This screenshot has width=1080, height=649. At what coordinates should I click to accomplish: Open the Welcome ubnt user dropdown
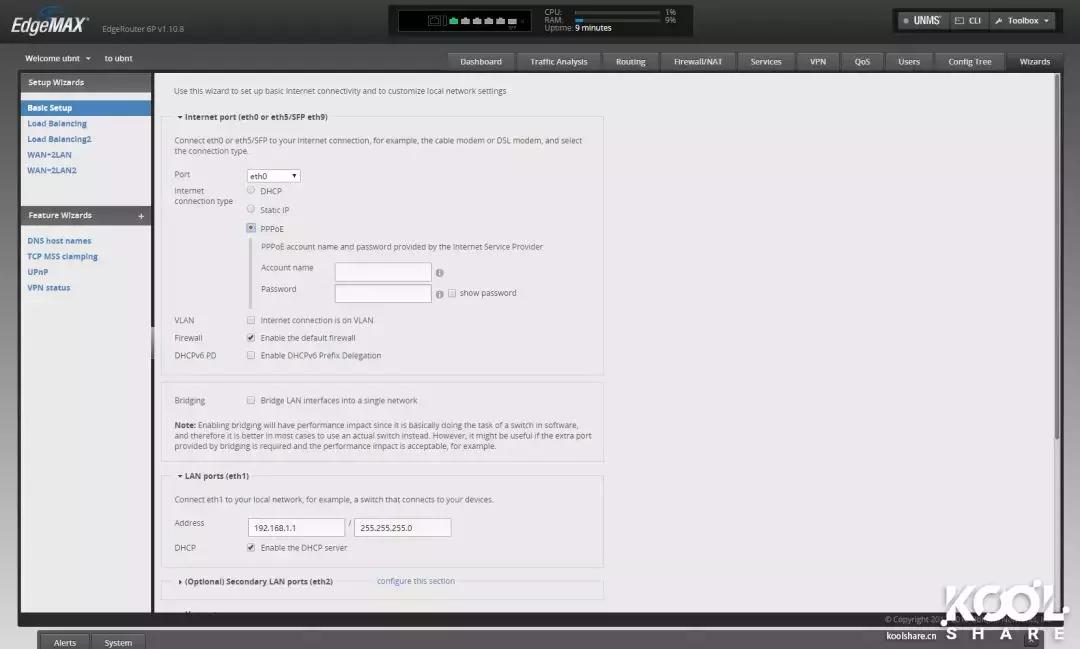tap(58, 59)
